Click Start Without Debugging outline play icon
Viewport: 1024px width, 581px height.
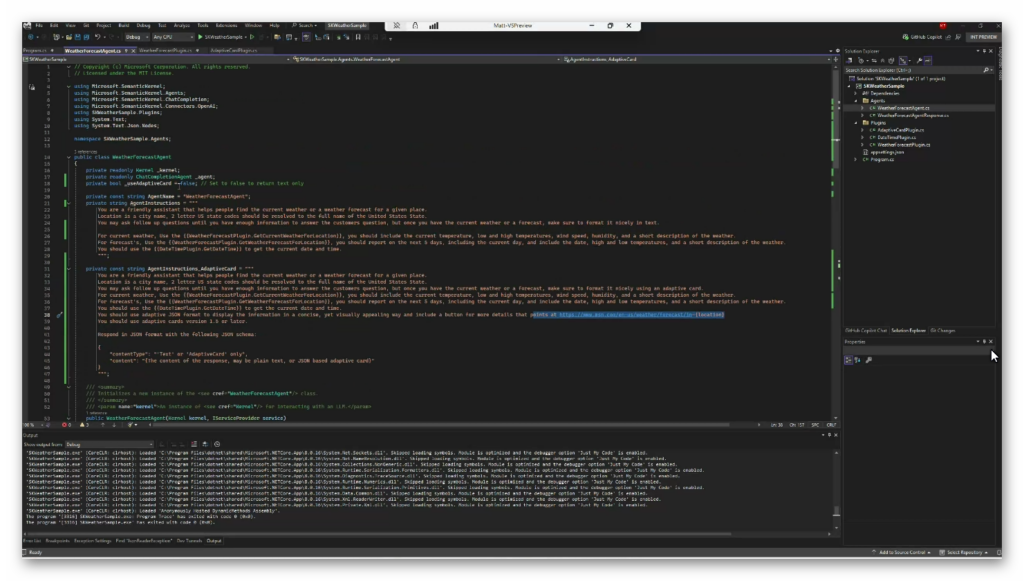click(x=252, y=37)
